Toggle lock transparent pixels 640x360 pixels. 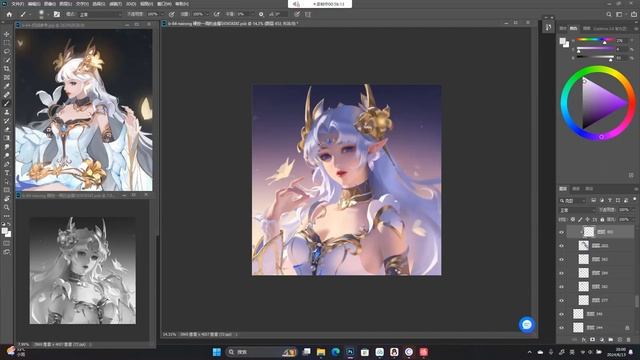coord(573,220)
